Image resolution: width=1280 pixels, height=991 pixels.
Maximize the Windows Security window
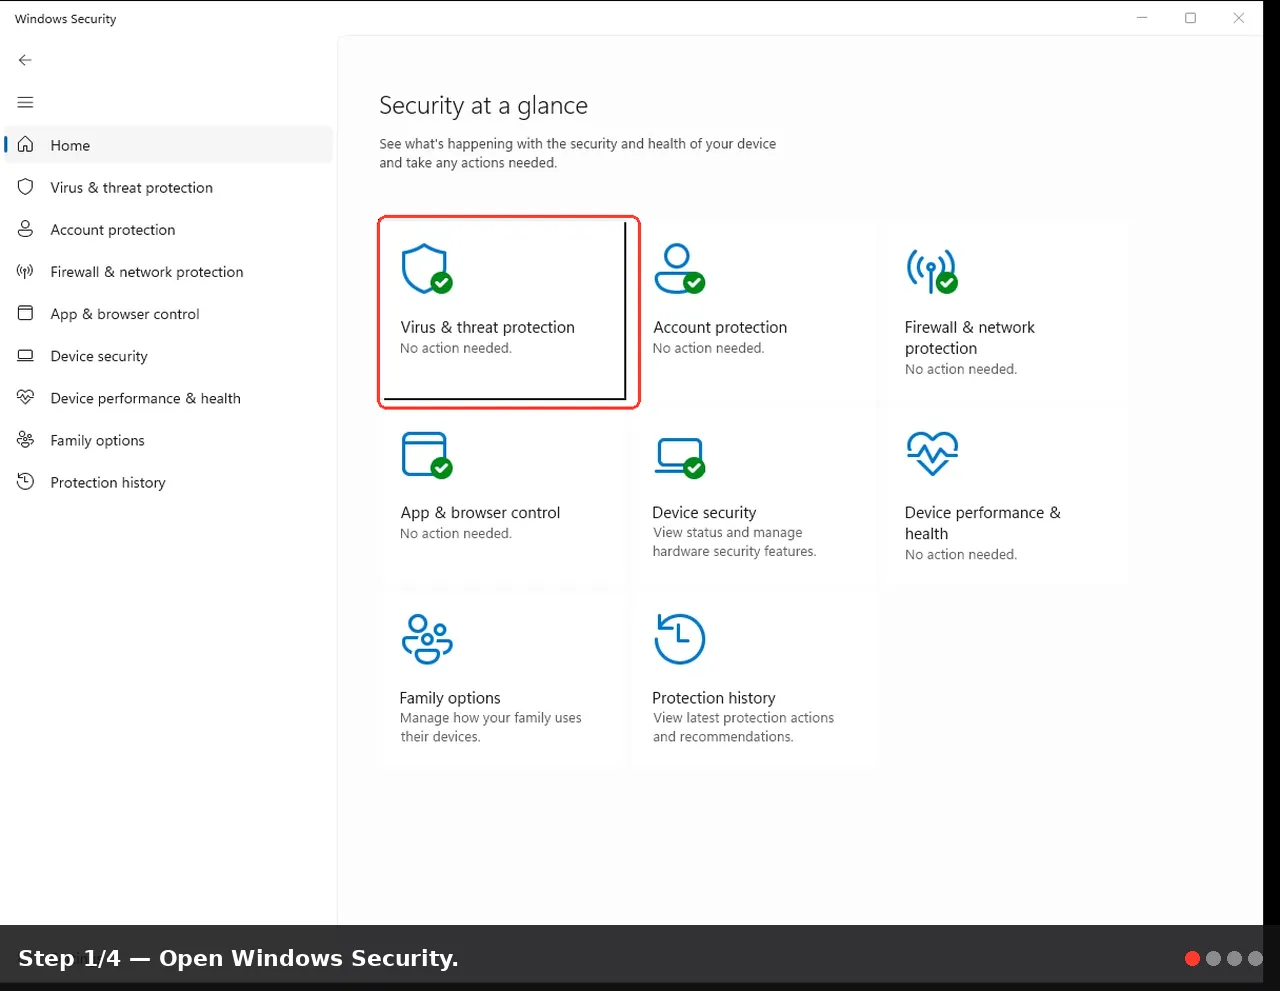[x=1190, y=18]
